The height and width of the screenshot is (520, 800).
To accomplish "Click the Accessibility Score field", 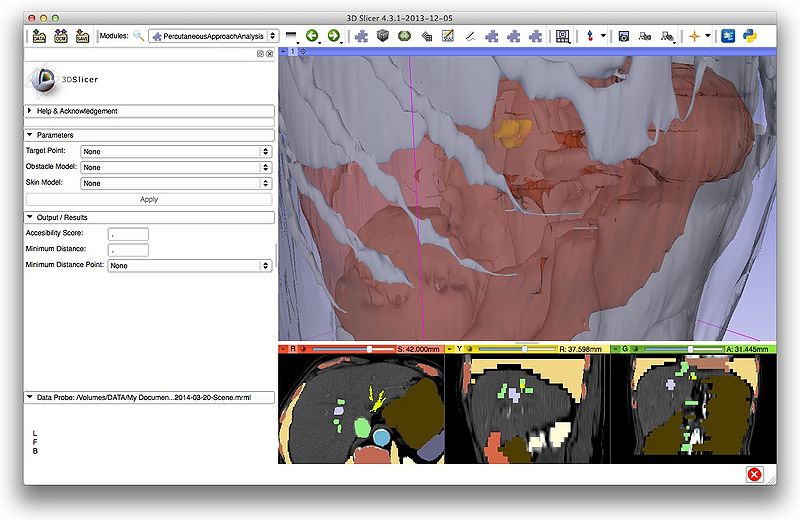I will [x=128, y=233].
